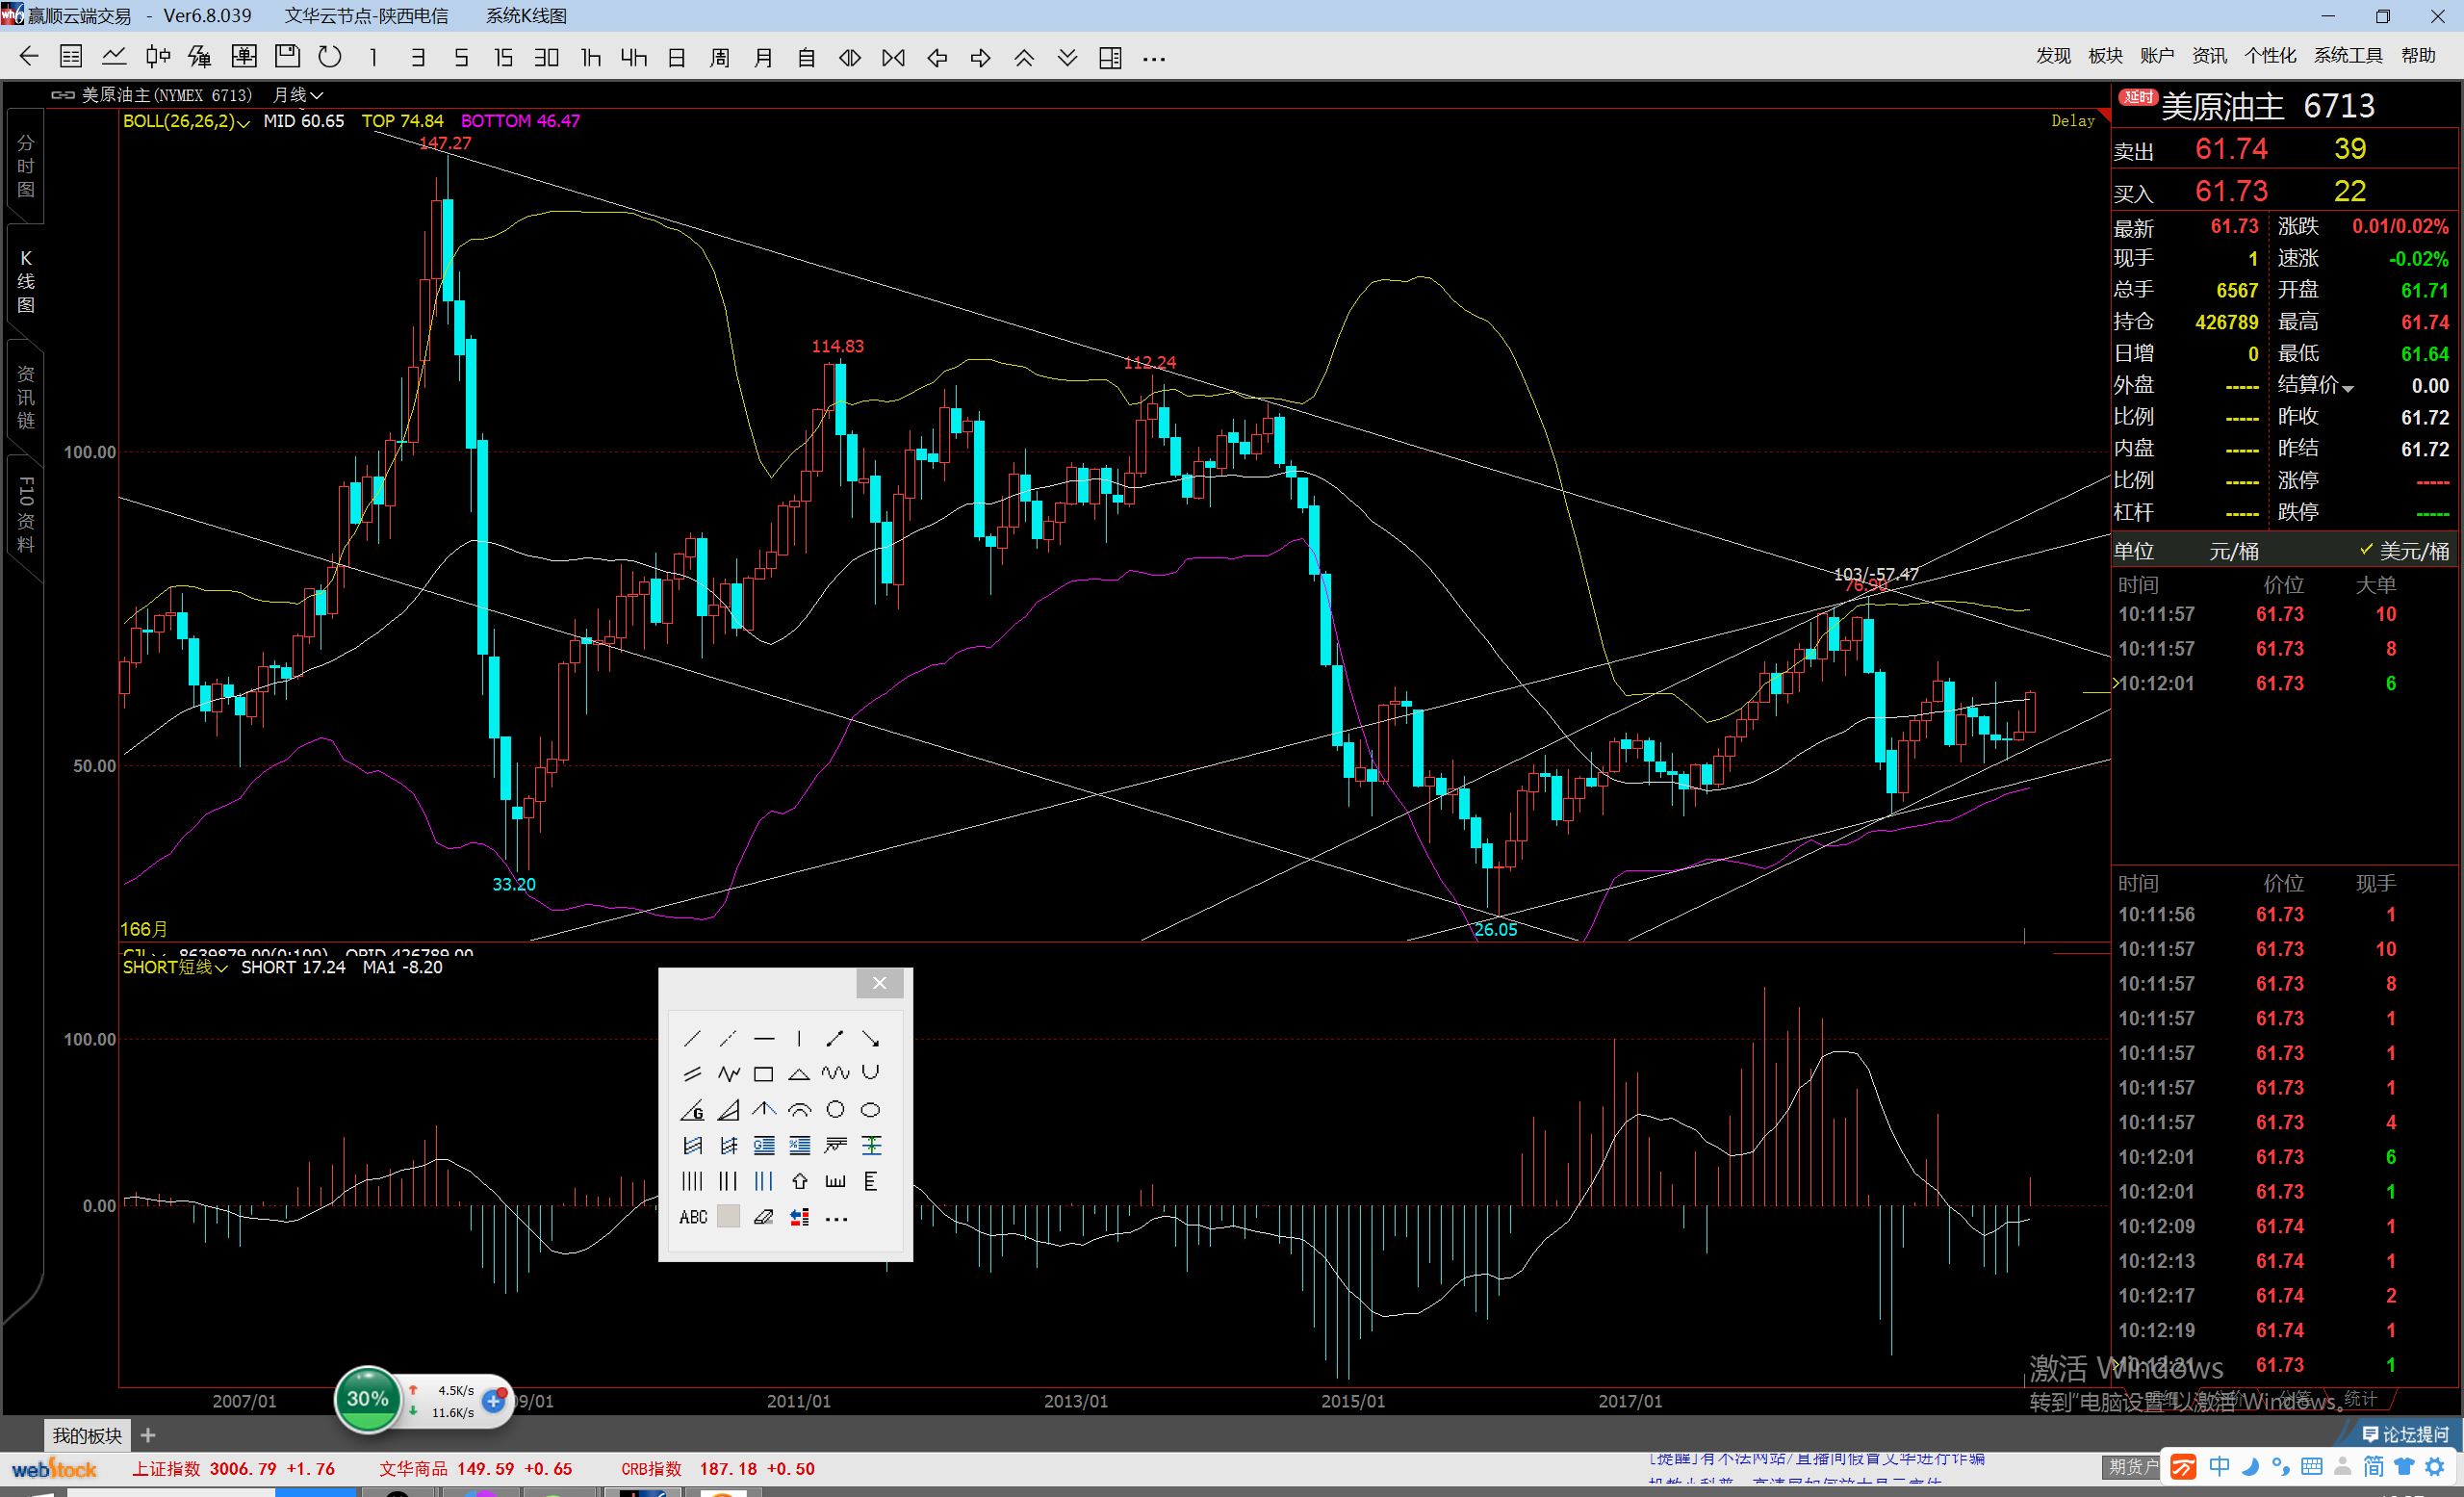Screen dimensions: 2464x1497
Task: Select the ellipse drawing tool
Action: point(870,1110)
